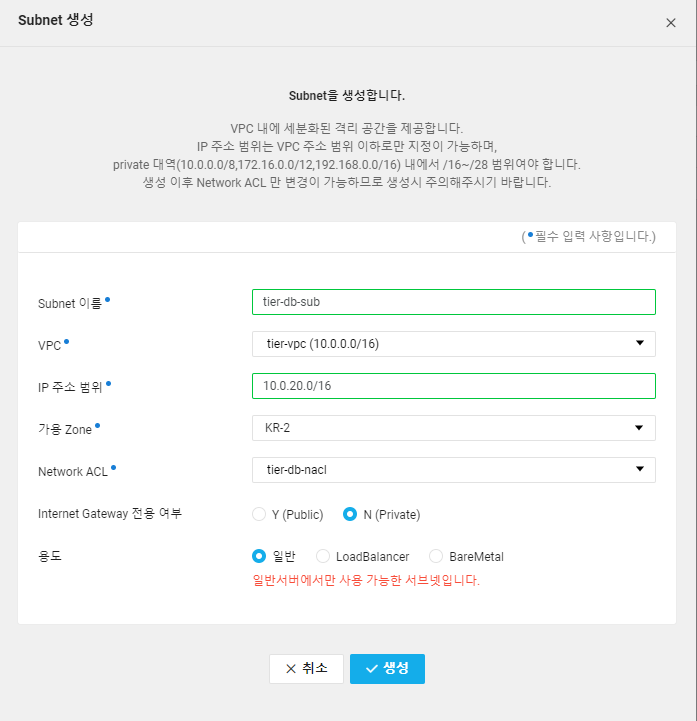Click the Subnet 이름 input field
697x721 pixels.
pos(454,302)
